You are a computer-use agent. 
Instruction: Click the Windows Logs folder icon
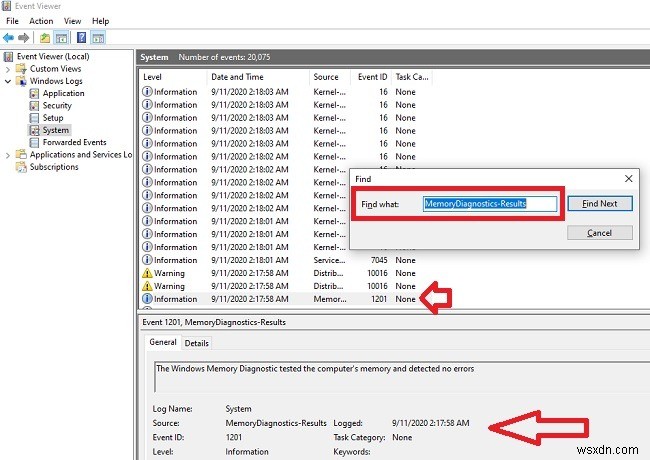click(21, 81)
